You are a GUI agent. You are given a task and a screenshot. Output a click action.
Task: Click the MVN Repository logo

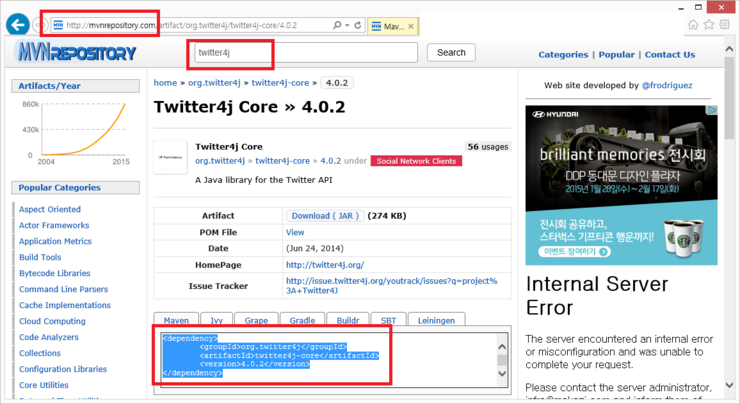(x=76, y=53)
